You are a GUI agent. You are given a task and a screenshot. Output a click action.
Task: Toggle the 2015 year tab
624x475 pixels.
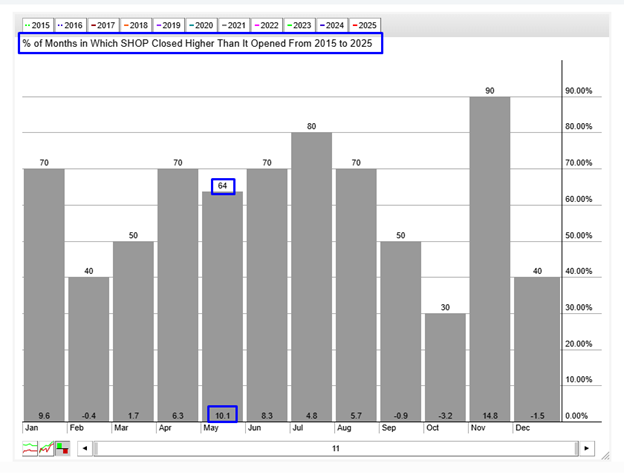pos(38,25)
